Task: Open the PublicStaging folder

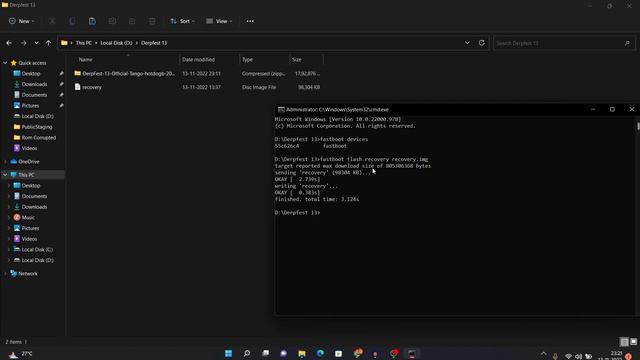Action: [36, 127]
